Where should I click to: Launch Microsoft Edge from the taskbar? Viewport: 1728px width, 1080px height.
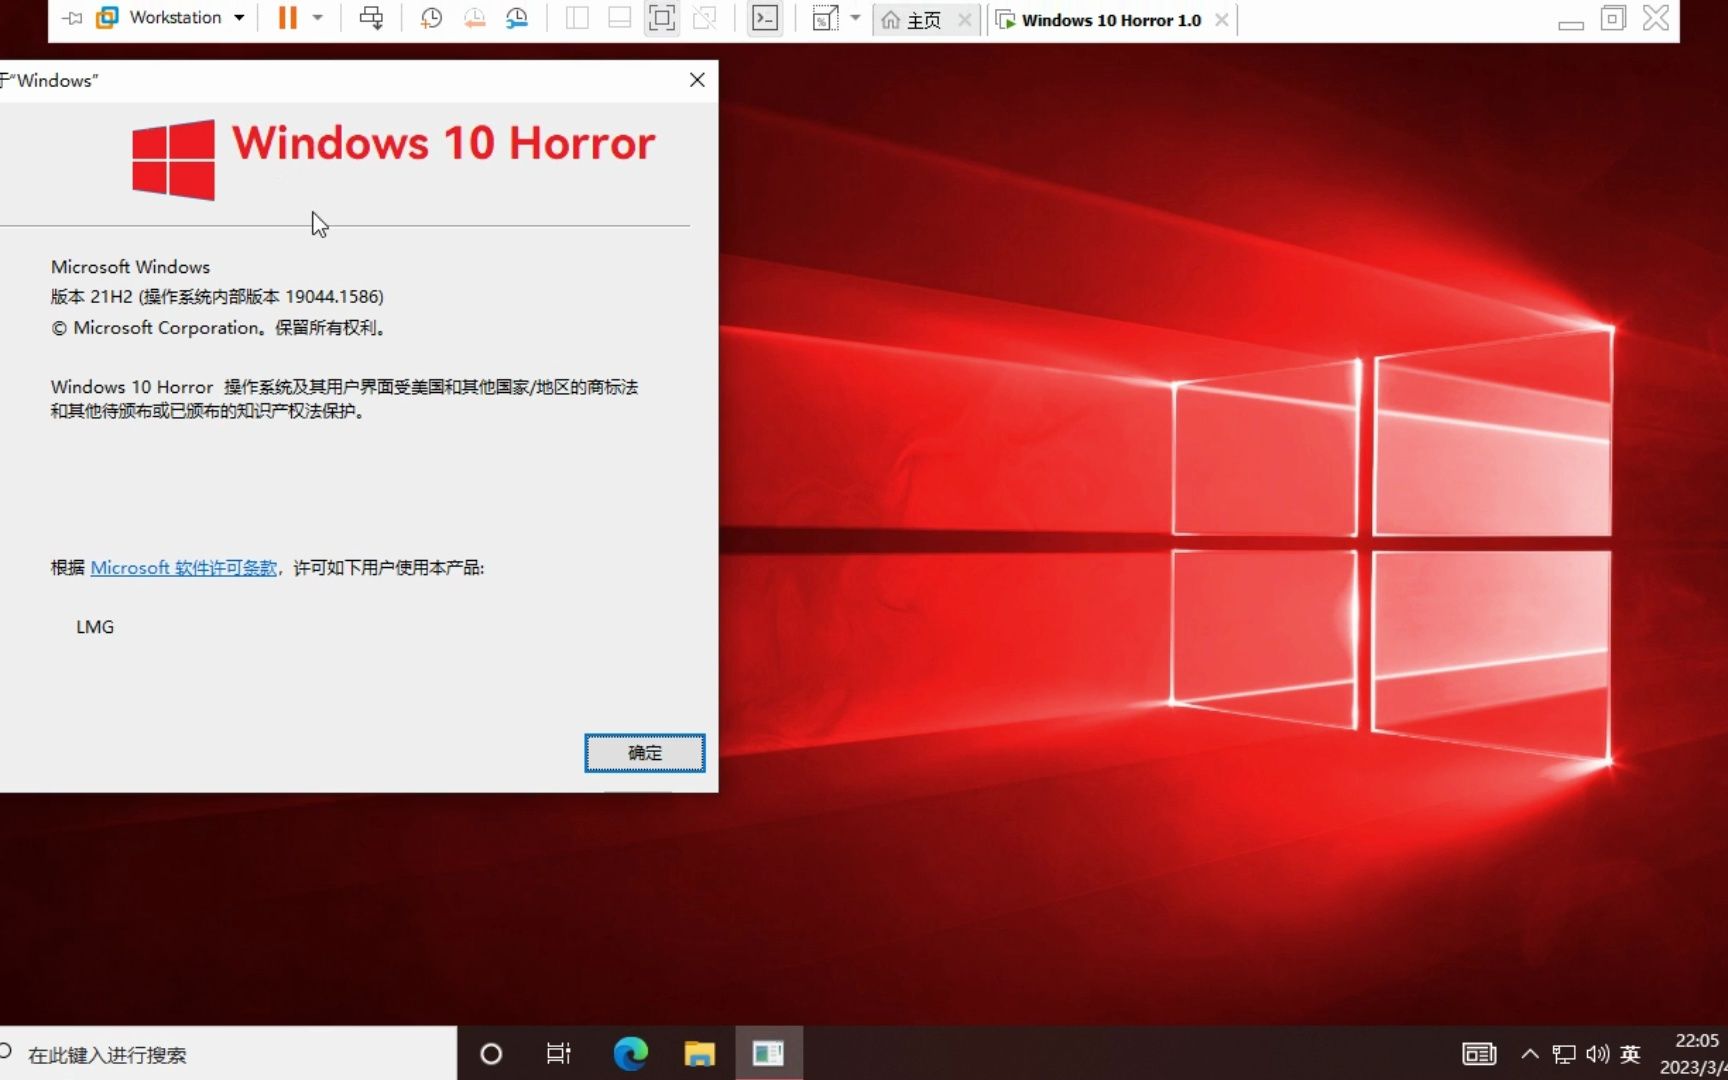point(629,1053)
